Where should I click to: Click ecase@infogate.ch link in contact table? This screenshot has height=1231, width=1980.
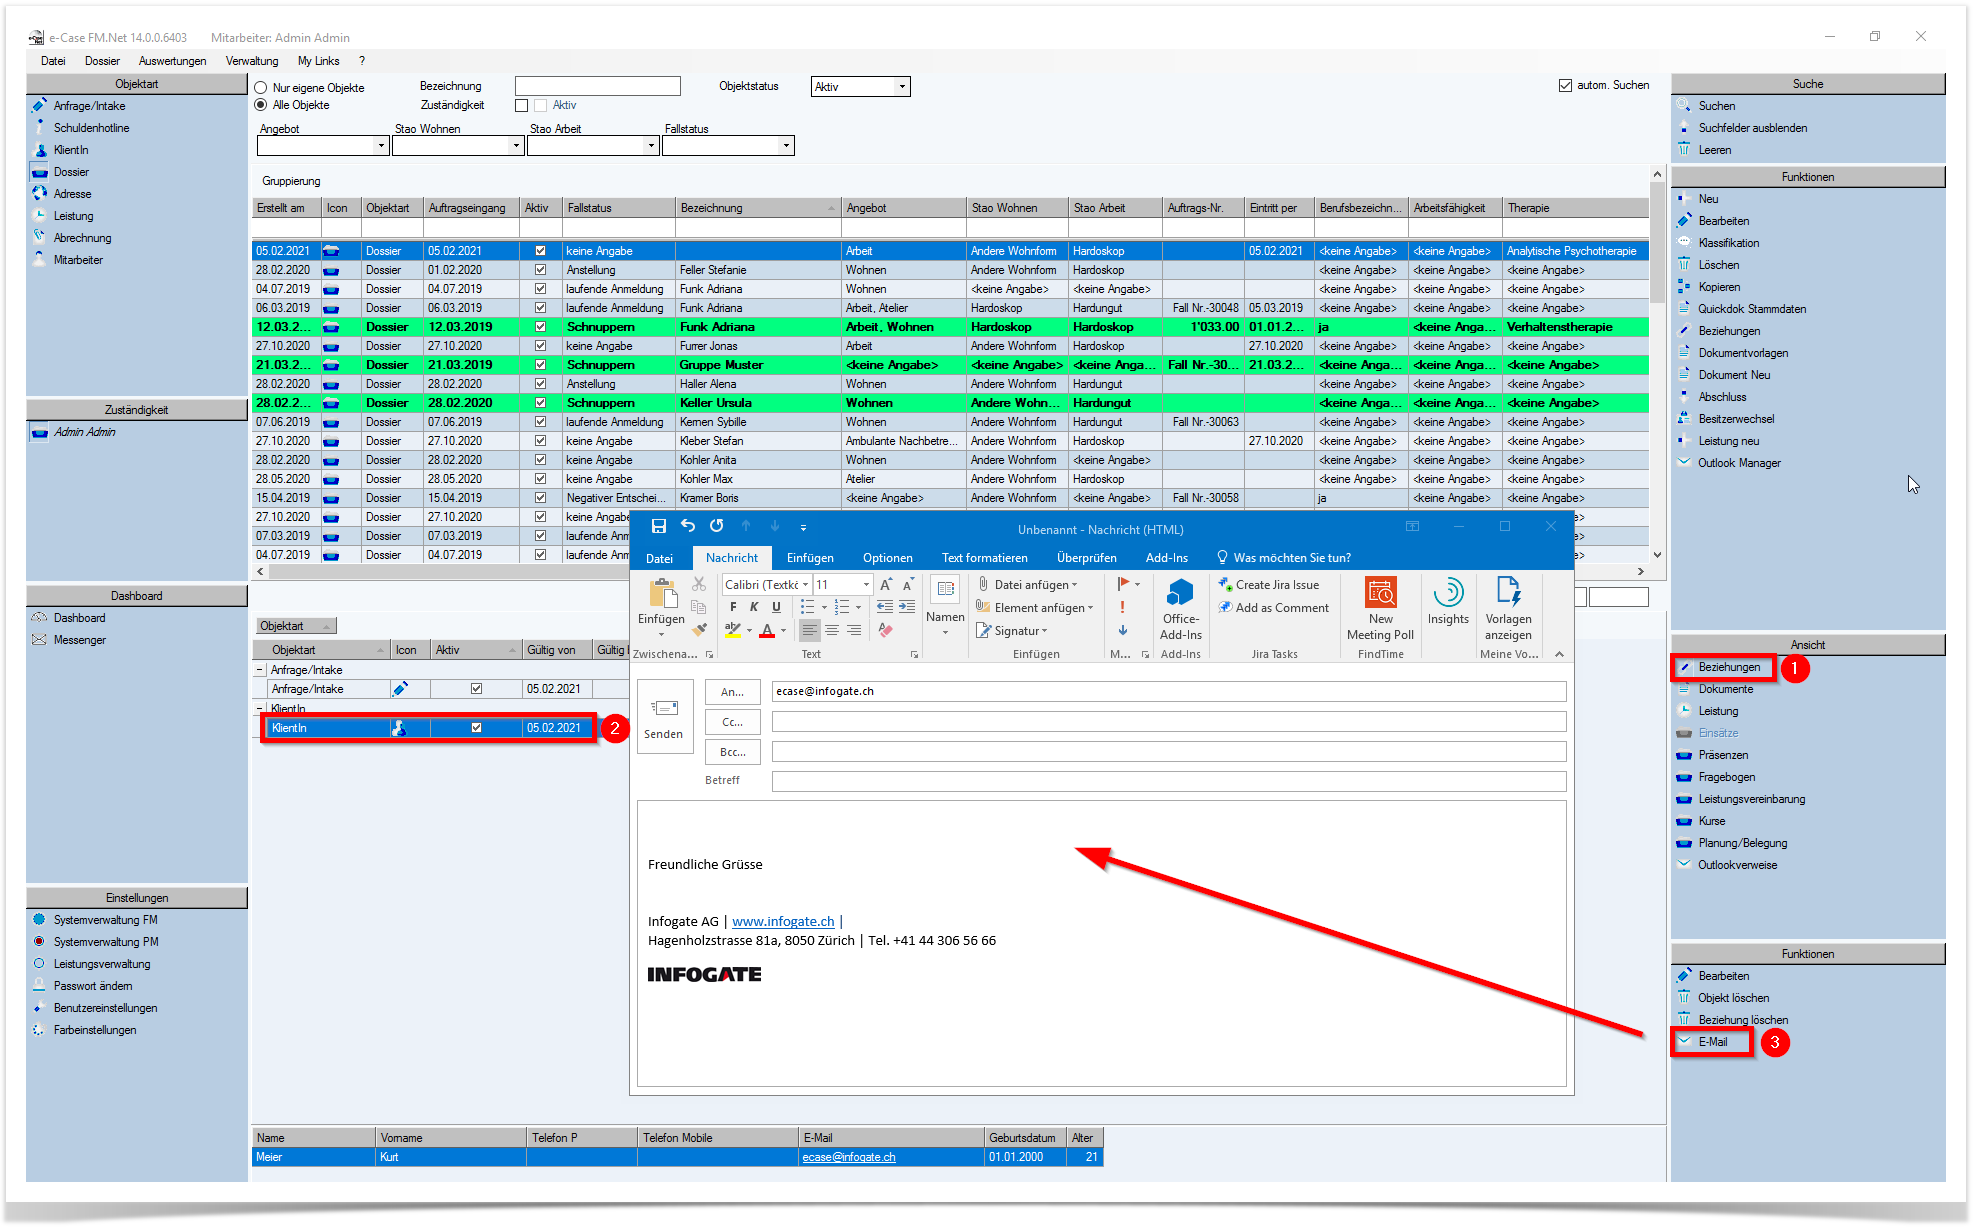click(848, 1157)
